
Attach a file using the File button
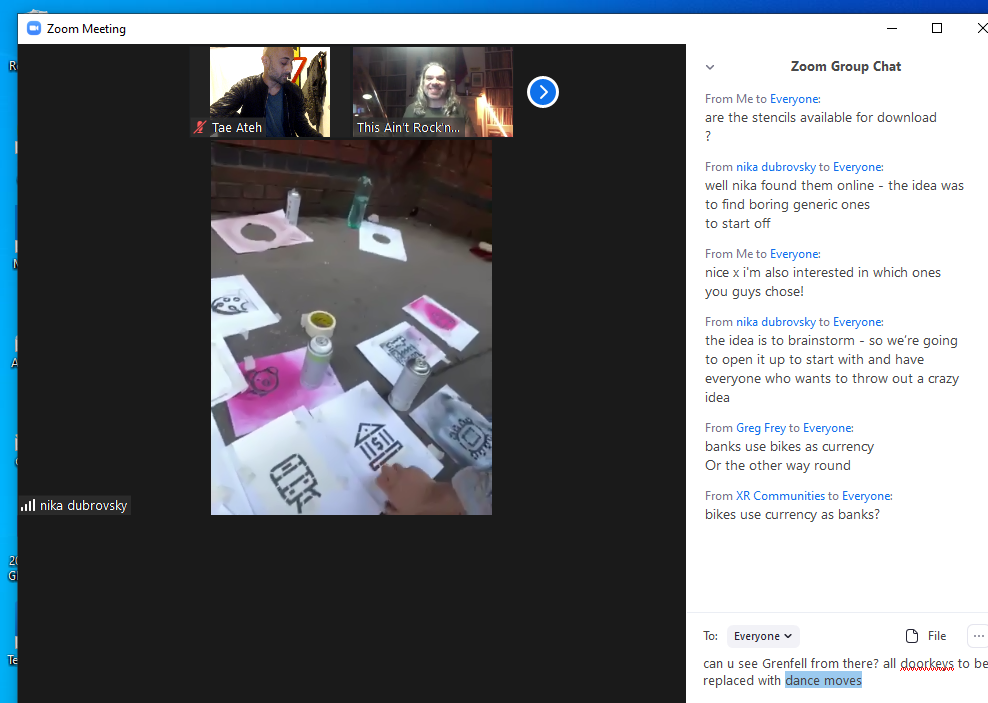click(x=925, y=636)
